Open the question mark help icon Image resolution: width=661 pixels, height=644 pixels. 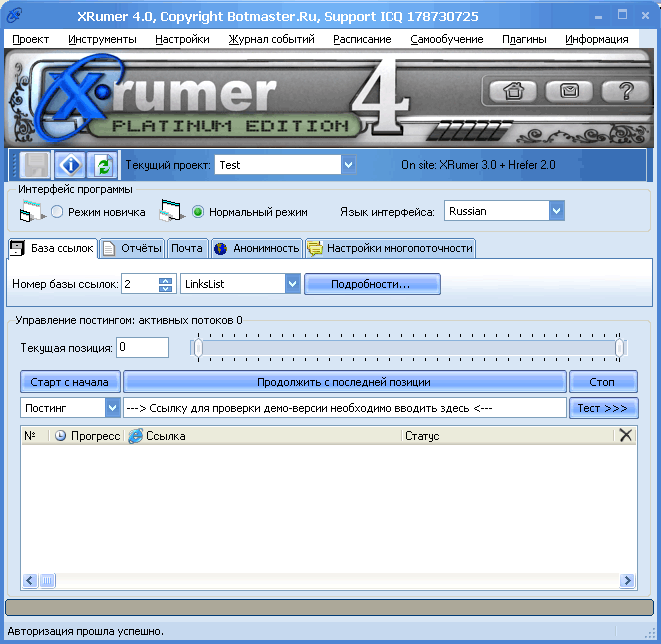tap(626, 91)
